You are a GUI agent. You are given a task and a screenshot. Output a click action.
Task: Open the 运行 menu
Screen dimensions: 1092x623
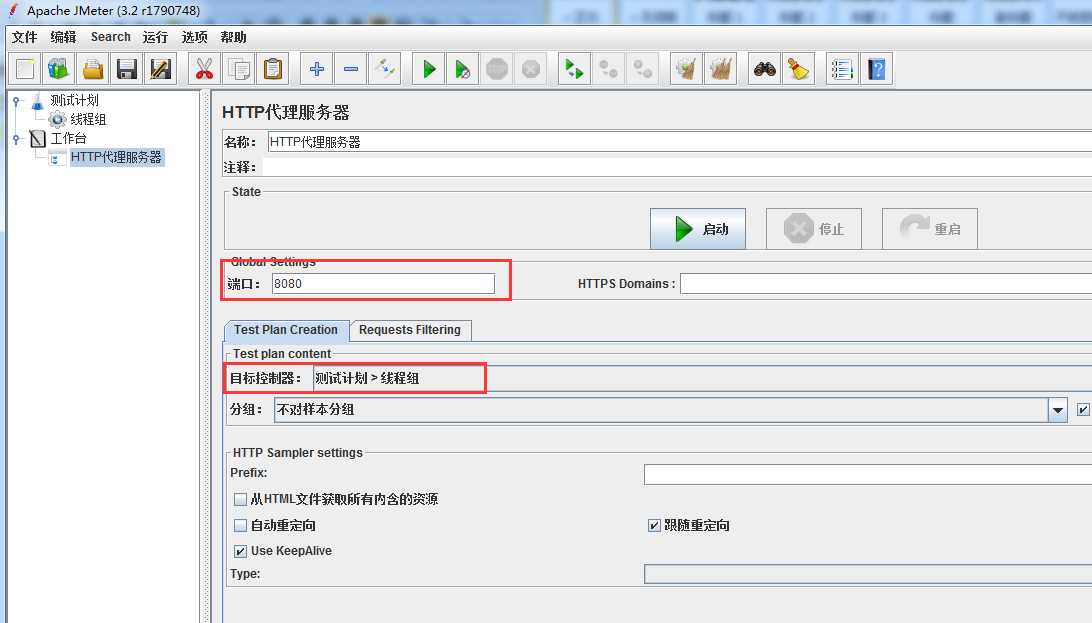[x=155, y=37]
